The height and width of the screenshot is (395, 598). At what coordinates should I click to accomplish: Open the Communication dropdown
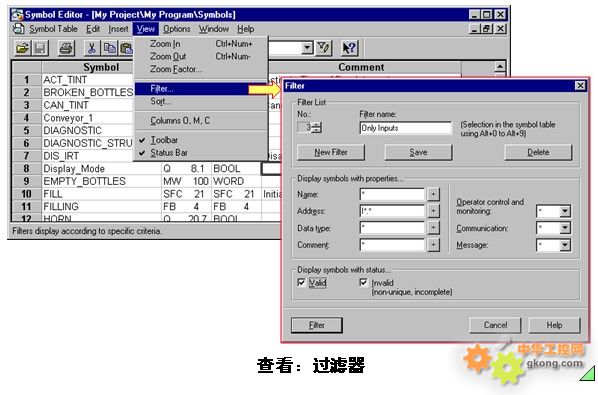click(x=565, y=228)
